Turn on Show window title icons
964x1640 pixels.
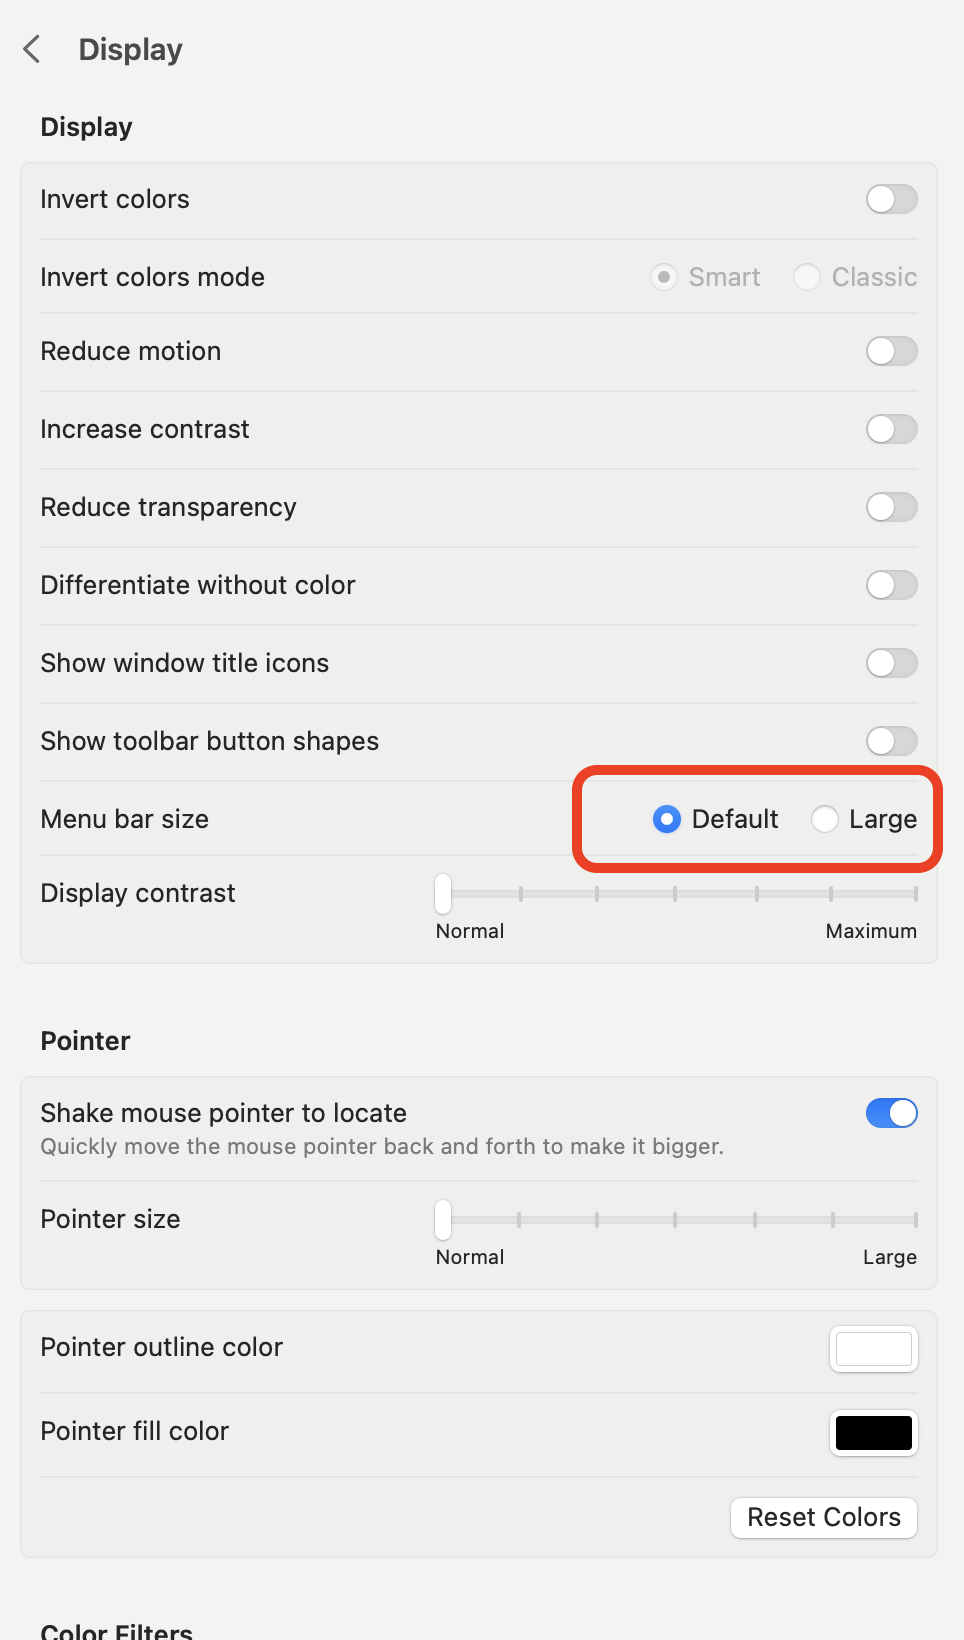[x=890, y=663]
